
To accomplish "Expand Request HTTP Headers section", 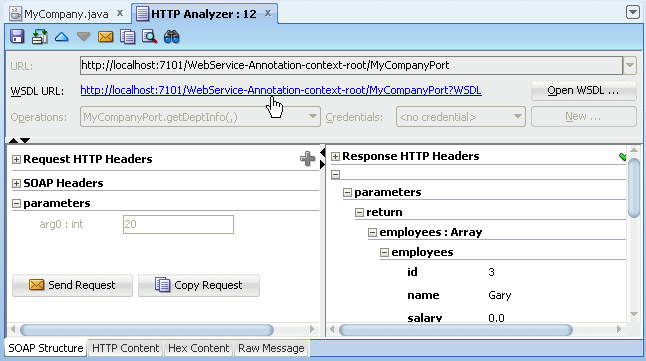I will [x=16, y=159].
